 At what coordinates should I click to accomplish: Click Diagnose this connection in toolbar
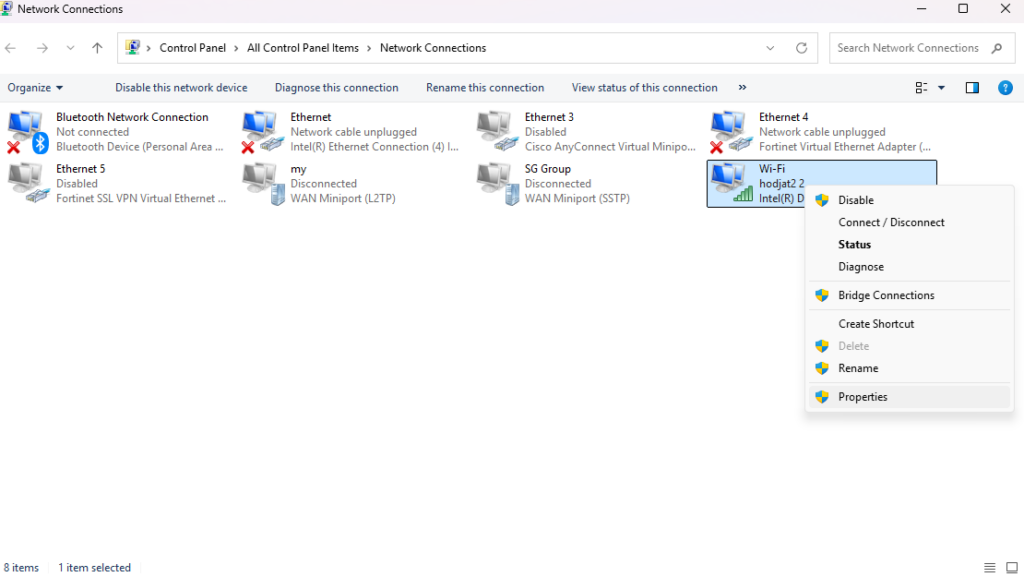point(336,88)
